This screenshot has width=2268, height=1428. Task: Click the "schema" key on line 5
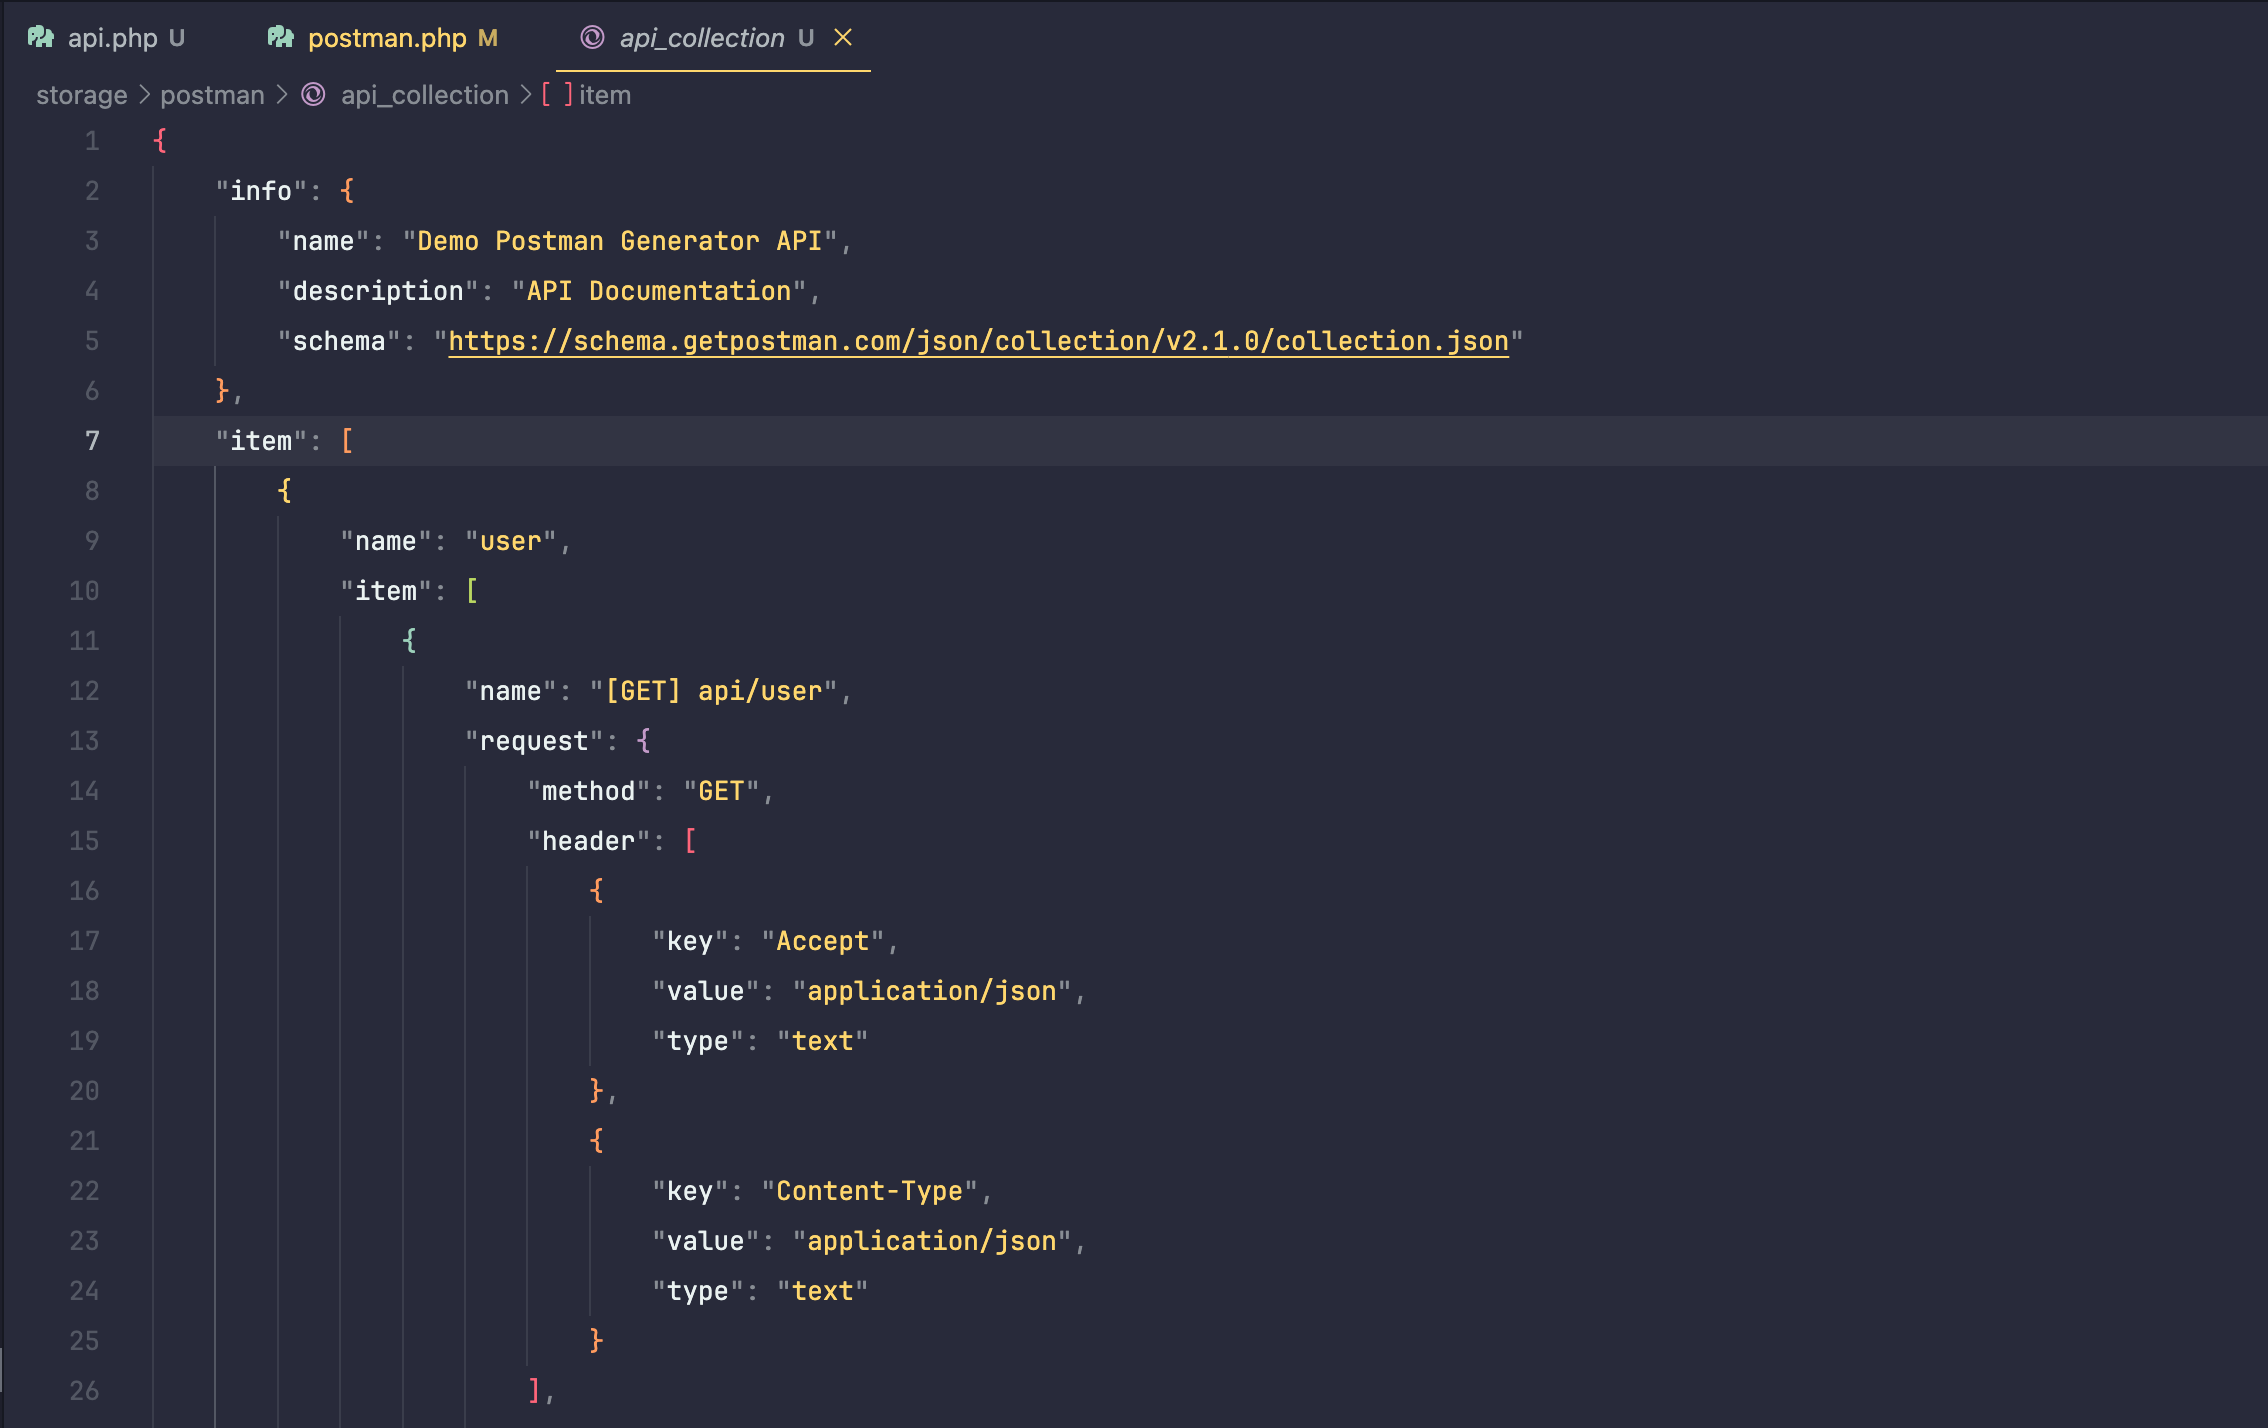pyautogui.click(x=339, y=341)
